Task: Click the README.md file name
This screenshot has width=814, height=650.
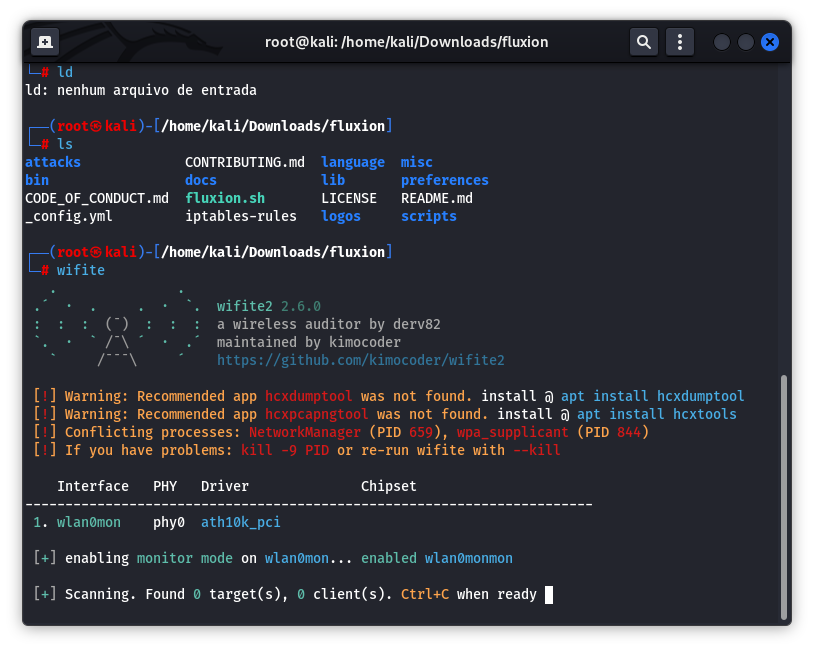Action: click(436, 198)
